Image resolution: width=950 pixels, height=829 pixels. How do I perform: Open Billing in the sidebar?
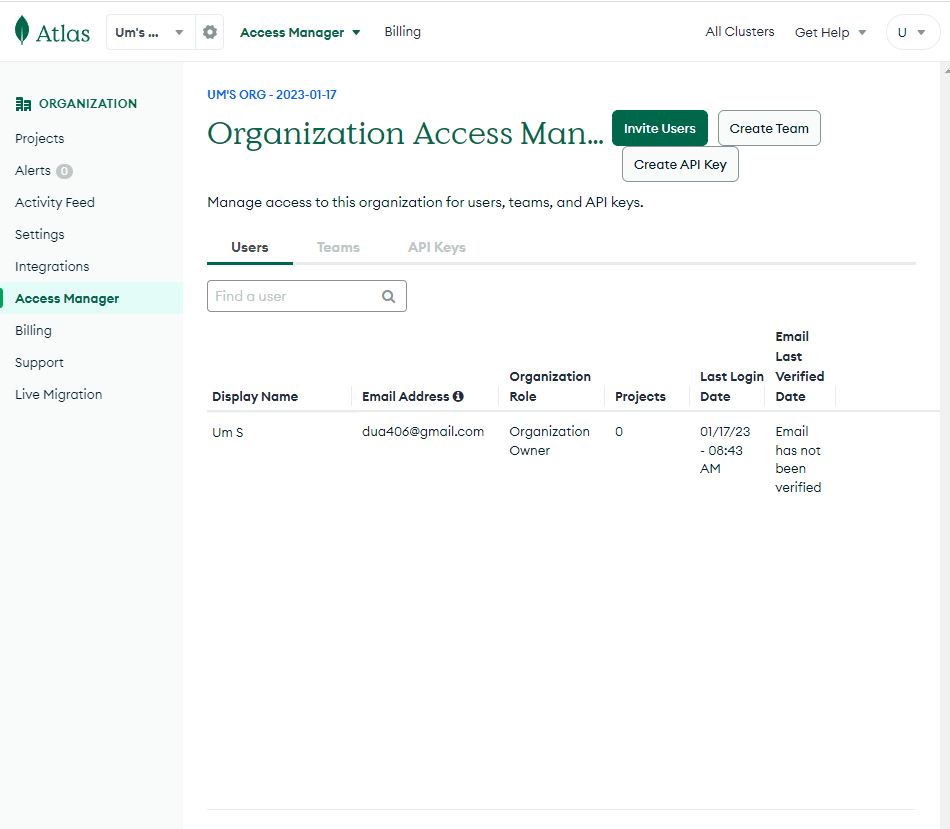click(33, 330)
